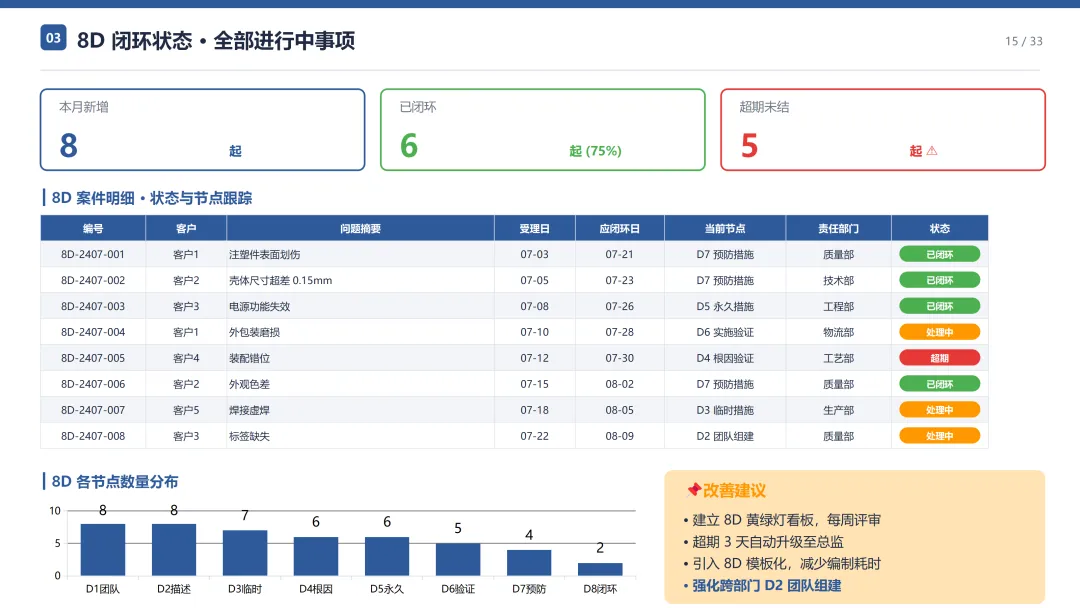The image size is (1080, 608).
Task: Select the 状态 column header
Action: (939, 228)
